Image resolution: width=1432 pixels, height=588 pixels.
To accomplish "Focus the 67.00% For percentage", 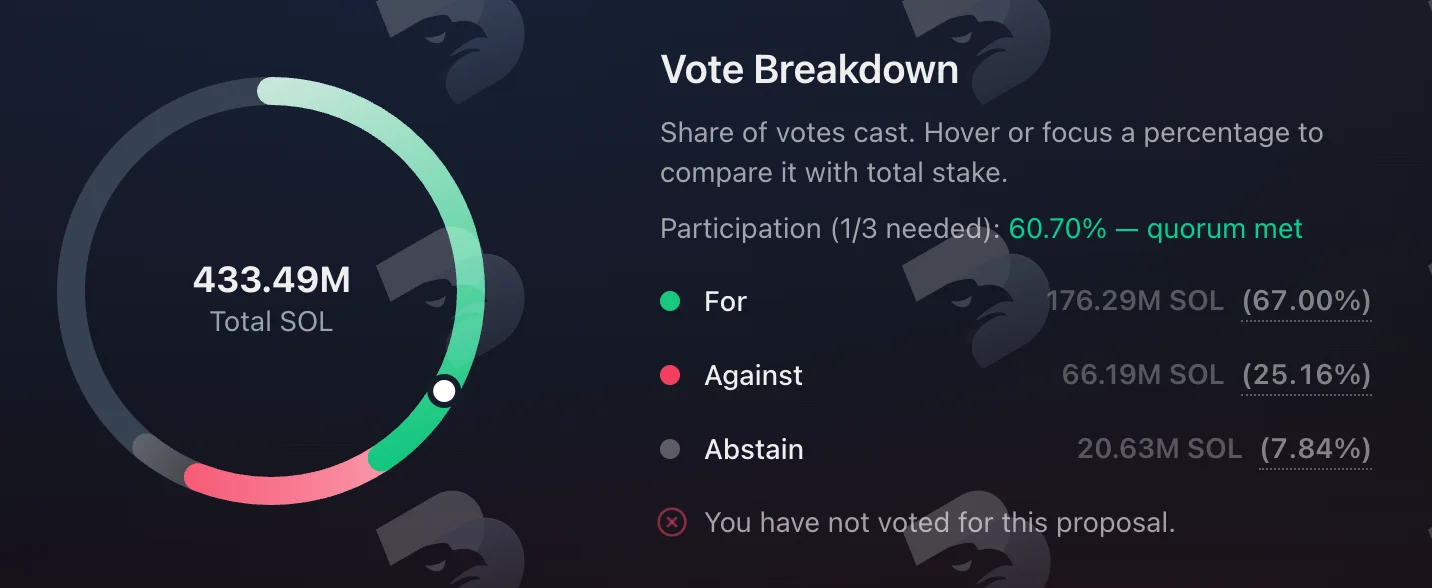I will click(x=1306, y=301).
